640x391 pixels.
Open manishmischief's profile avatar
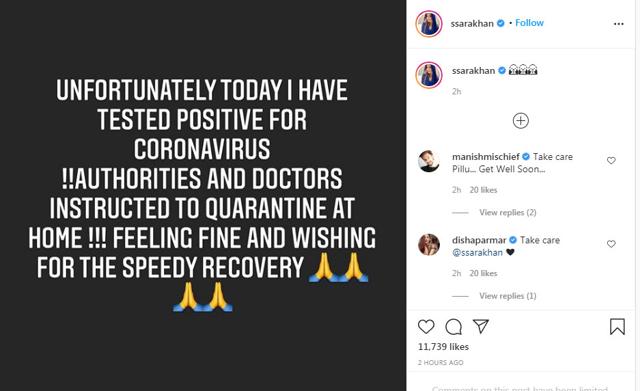(x=429, y=161)
